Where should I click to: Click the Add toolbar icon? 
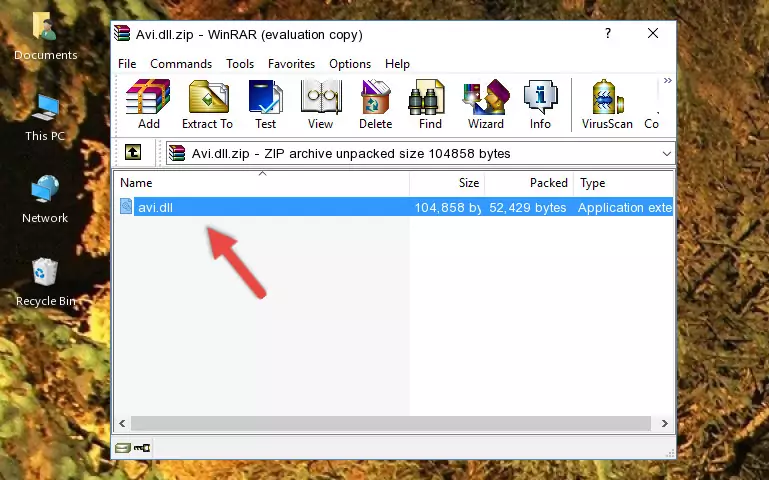click(148, 104)
